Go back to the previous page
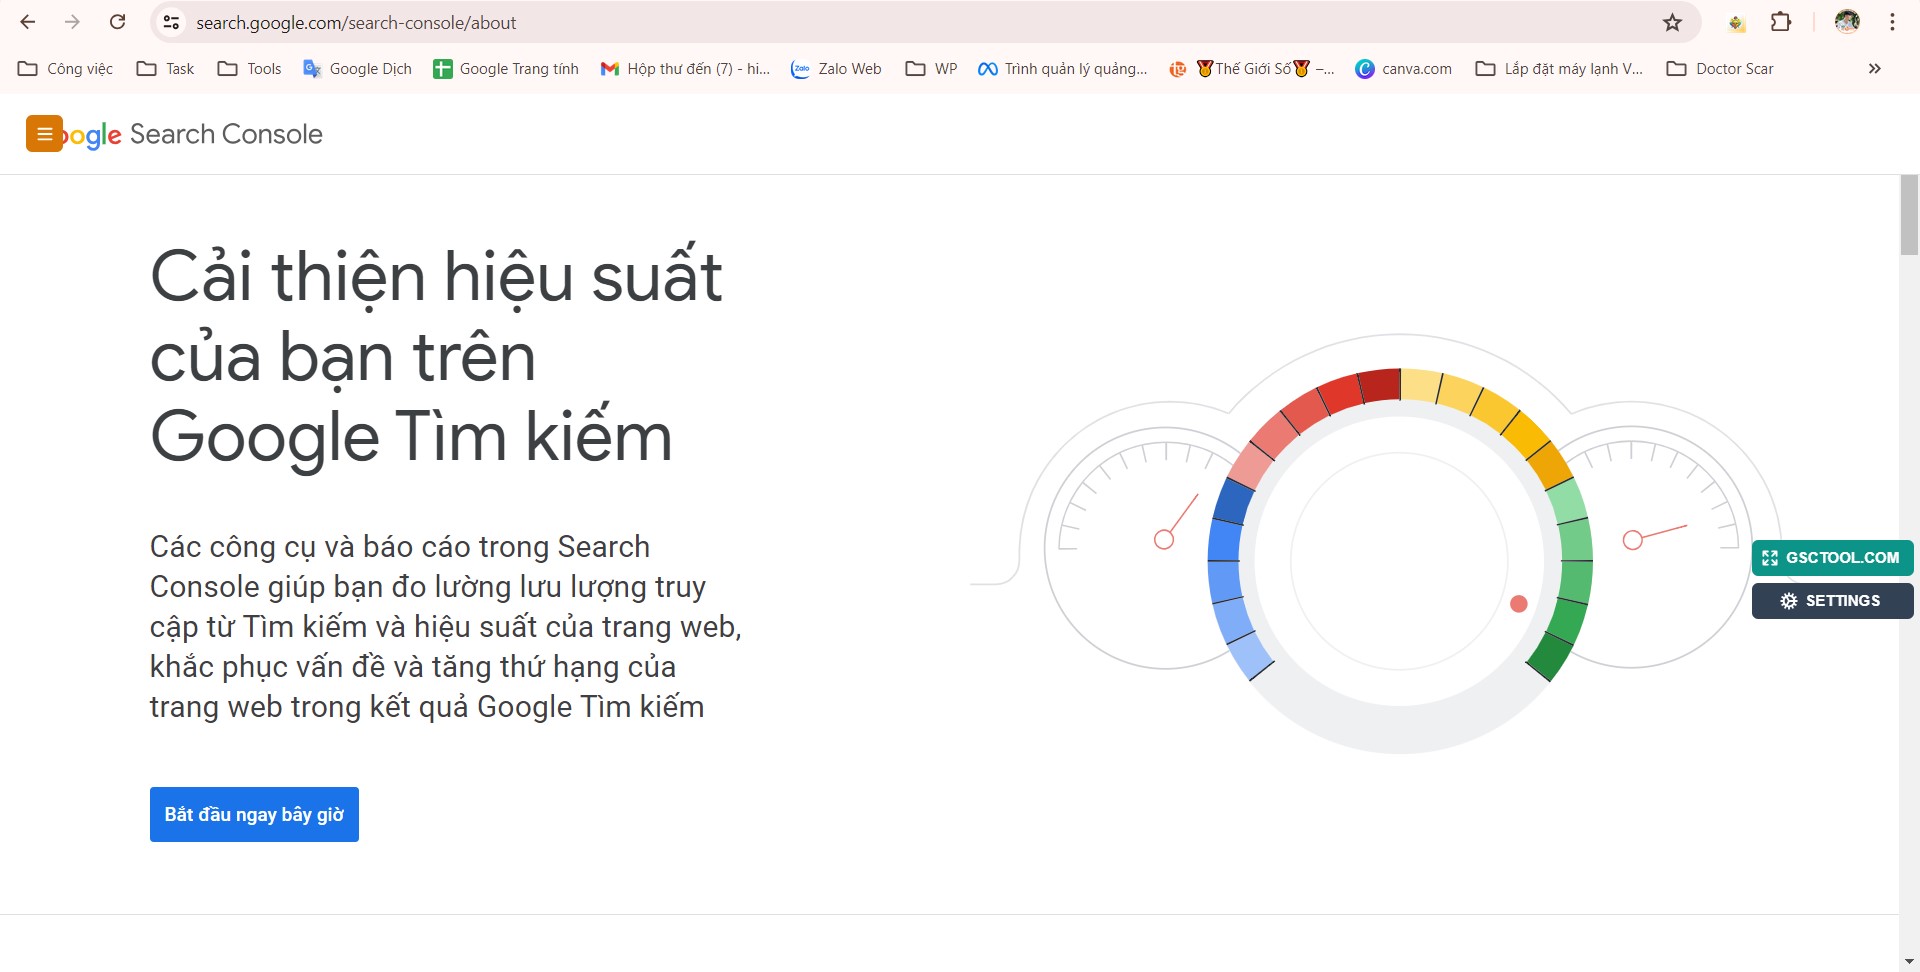The height and width of the screenshot is (972, 1920). pyautogui.click(x=28, y=22)
